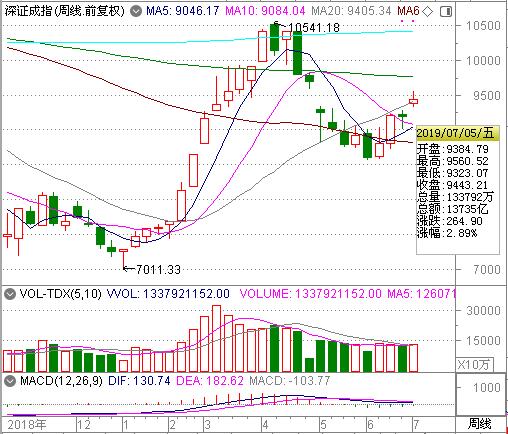Viewport: 508px width, 434px height.
Task: Open the main chart indicator dropdown arrow
Action: point(136,12)
